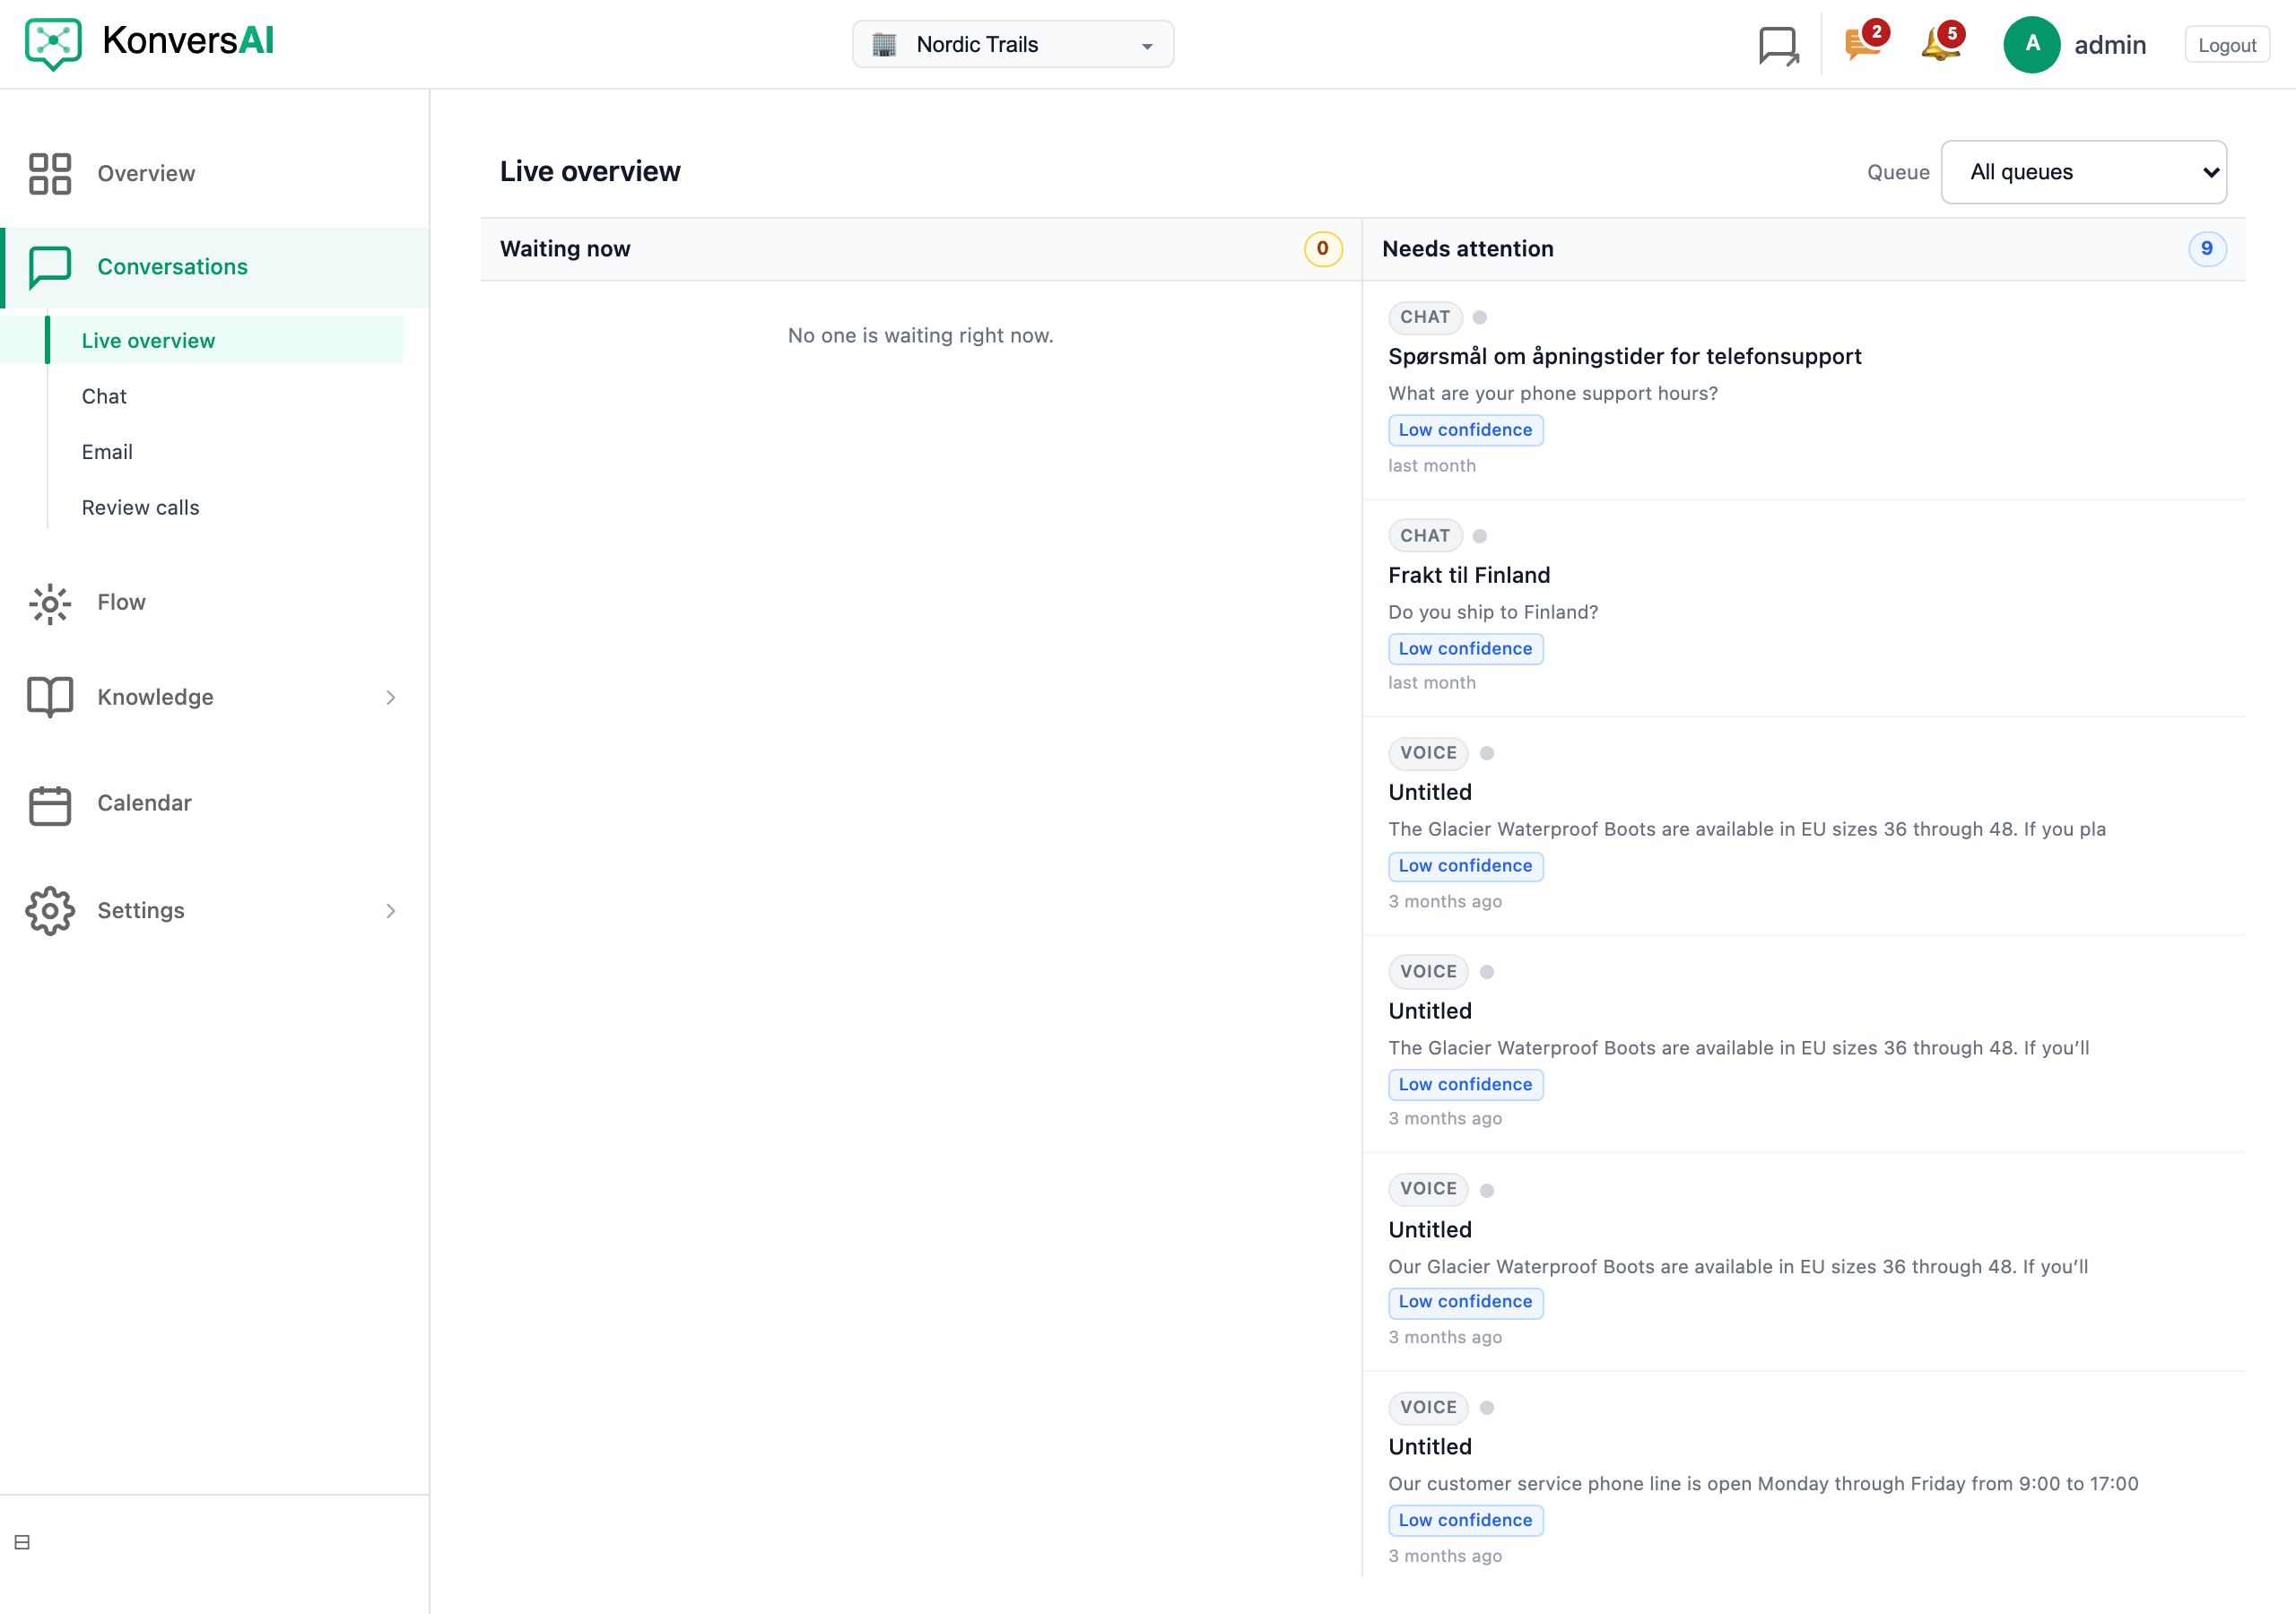Click the KonversAI brand name text
This screenshot has width=2296, height=1614.
pyautogui.click(x=188, y=41)
